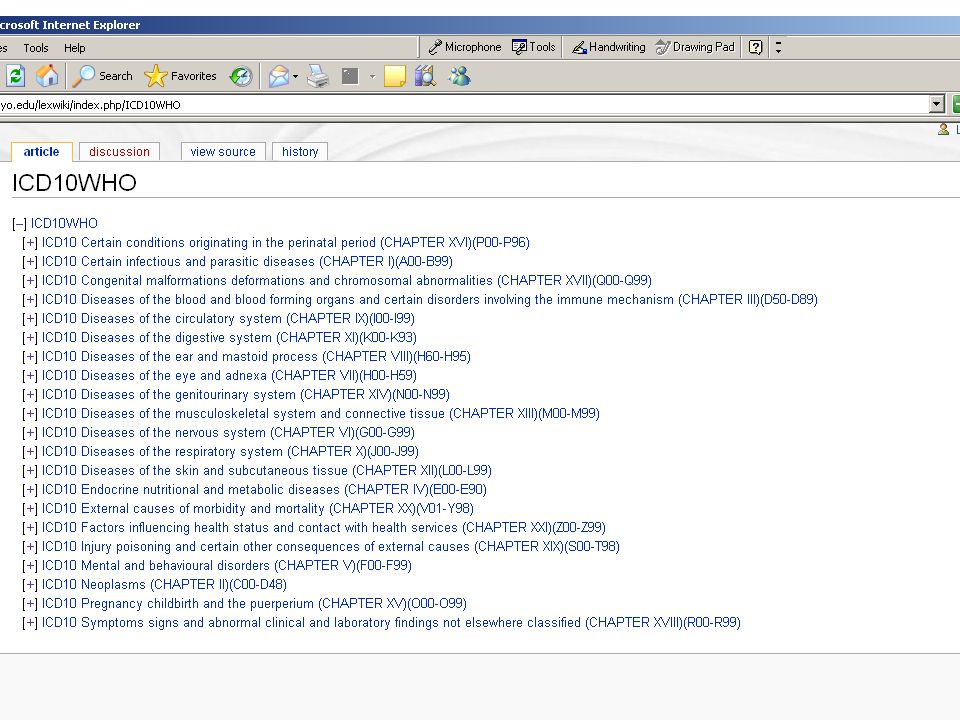Open the ICD10WHO root link
Viewport: 960px width, 720px height.
[x=64, y=223]
